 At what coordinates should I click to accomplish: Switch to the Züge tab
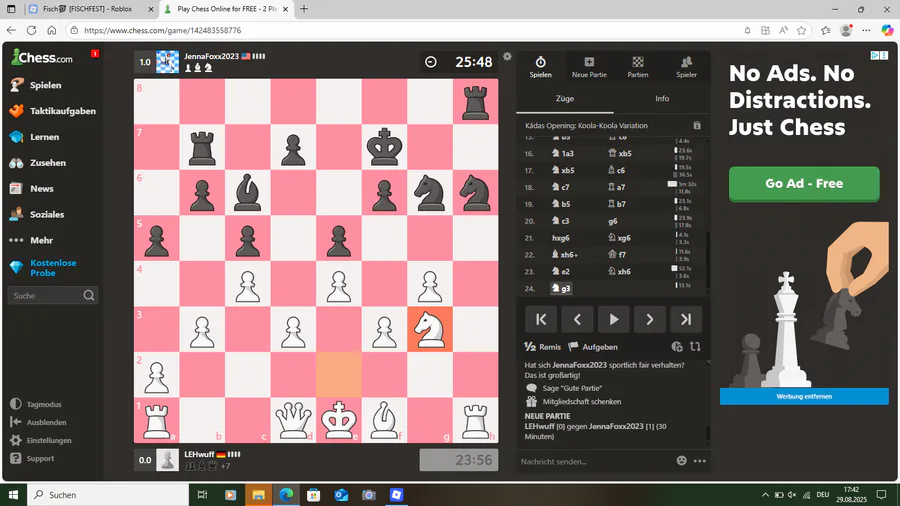565,99
